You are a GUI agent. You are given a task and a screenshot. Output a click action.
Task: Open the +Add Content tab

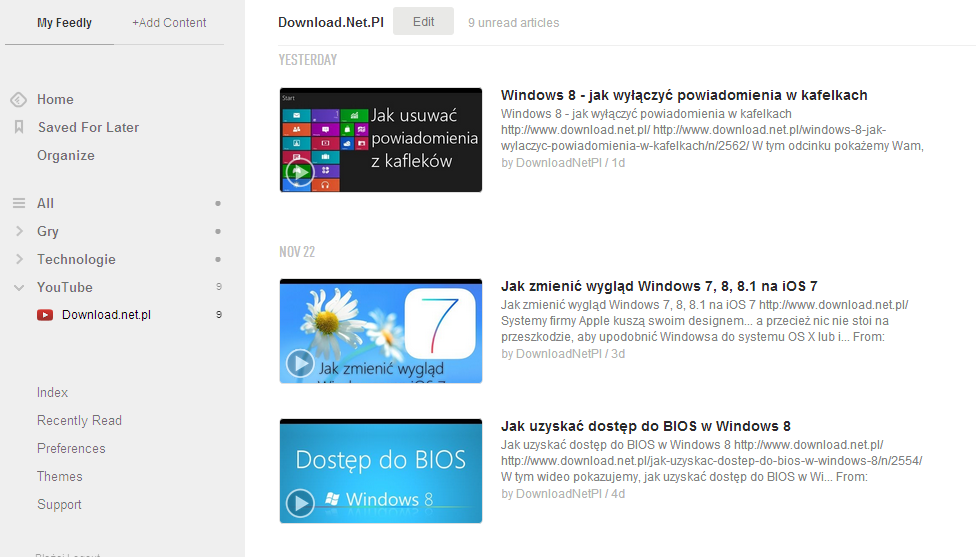pyautogui.click(x=169, y=23)
